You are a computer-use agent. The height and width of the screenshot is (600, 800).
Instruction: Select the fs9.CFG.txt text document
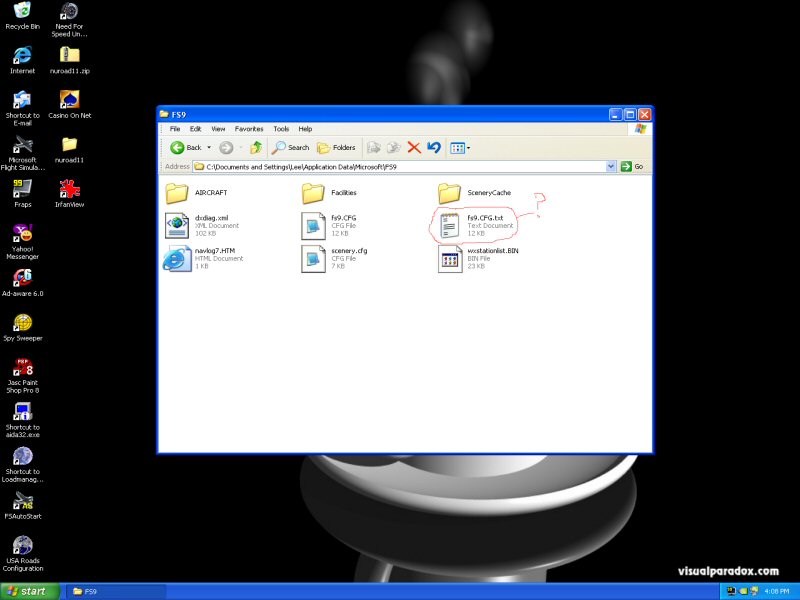pyautogui.click(x=450, y=225)
